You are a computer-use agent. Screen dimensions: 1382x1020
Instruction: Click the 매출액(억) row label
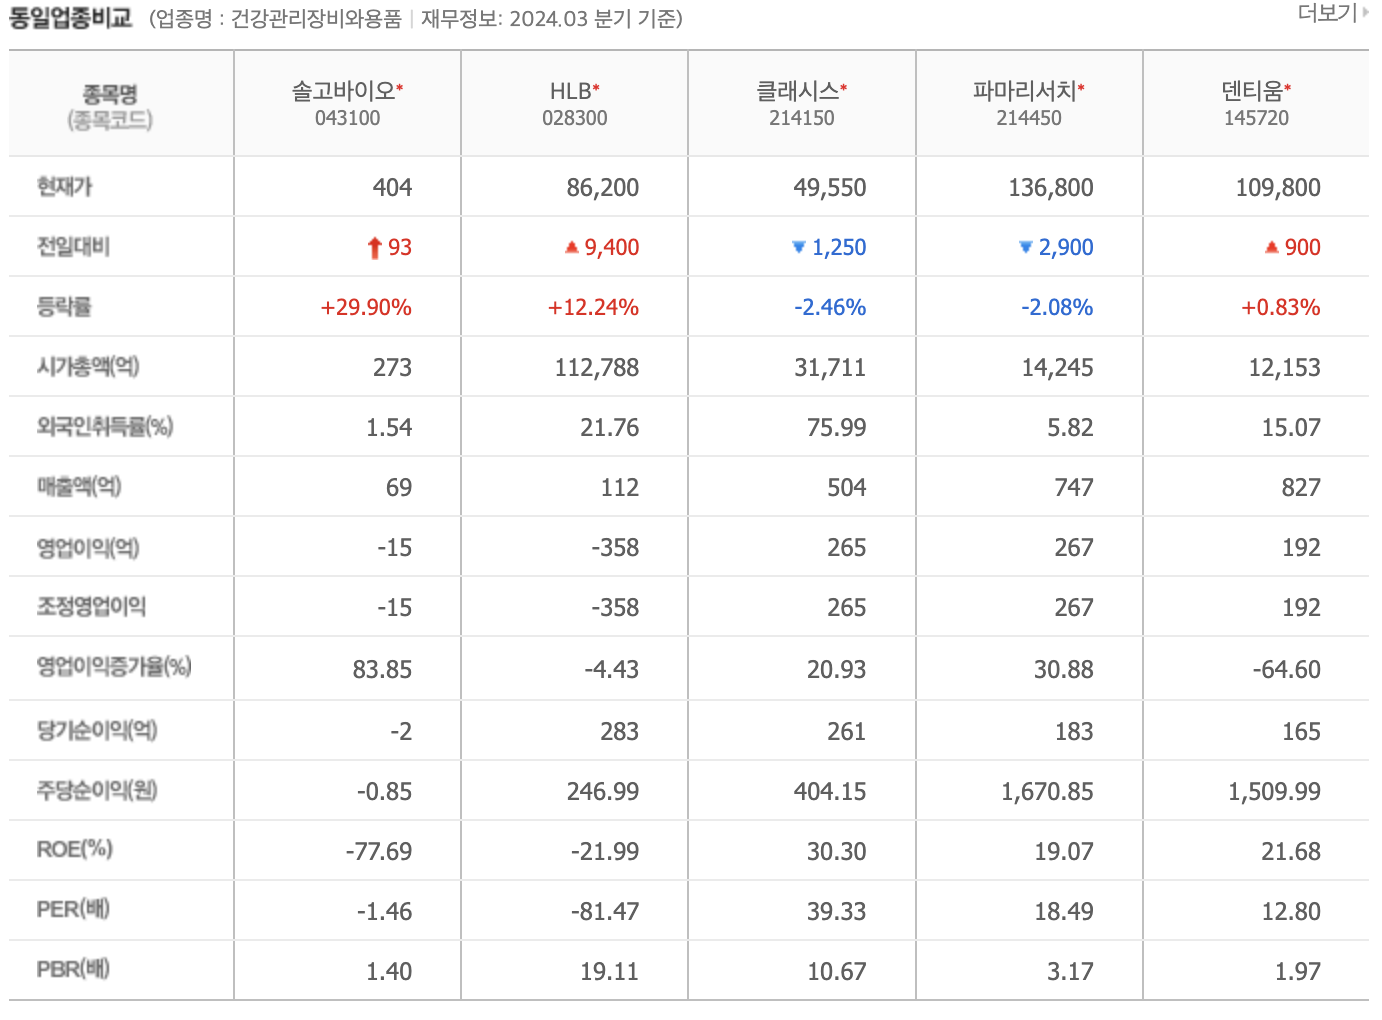pos(79,487)
